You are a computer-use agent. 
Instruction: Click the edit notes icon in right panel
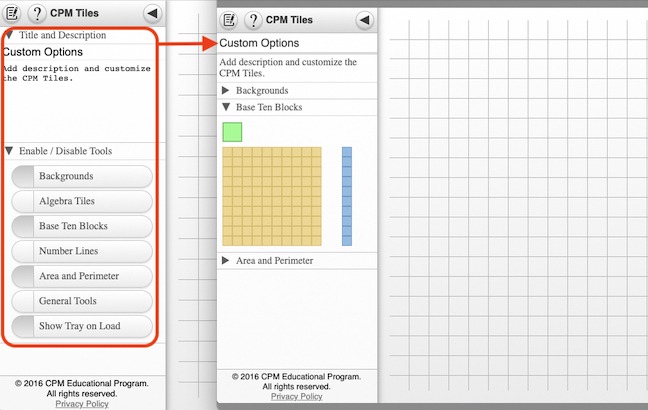coord(229,20)
